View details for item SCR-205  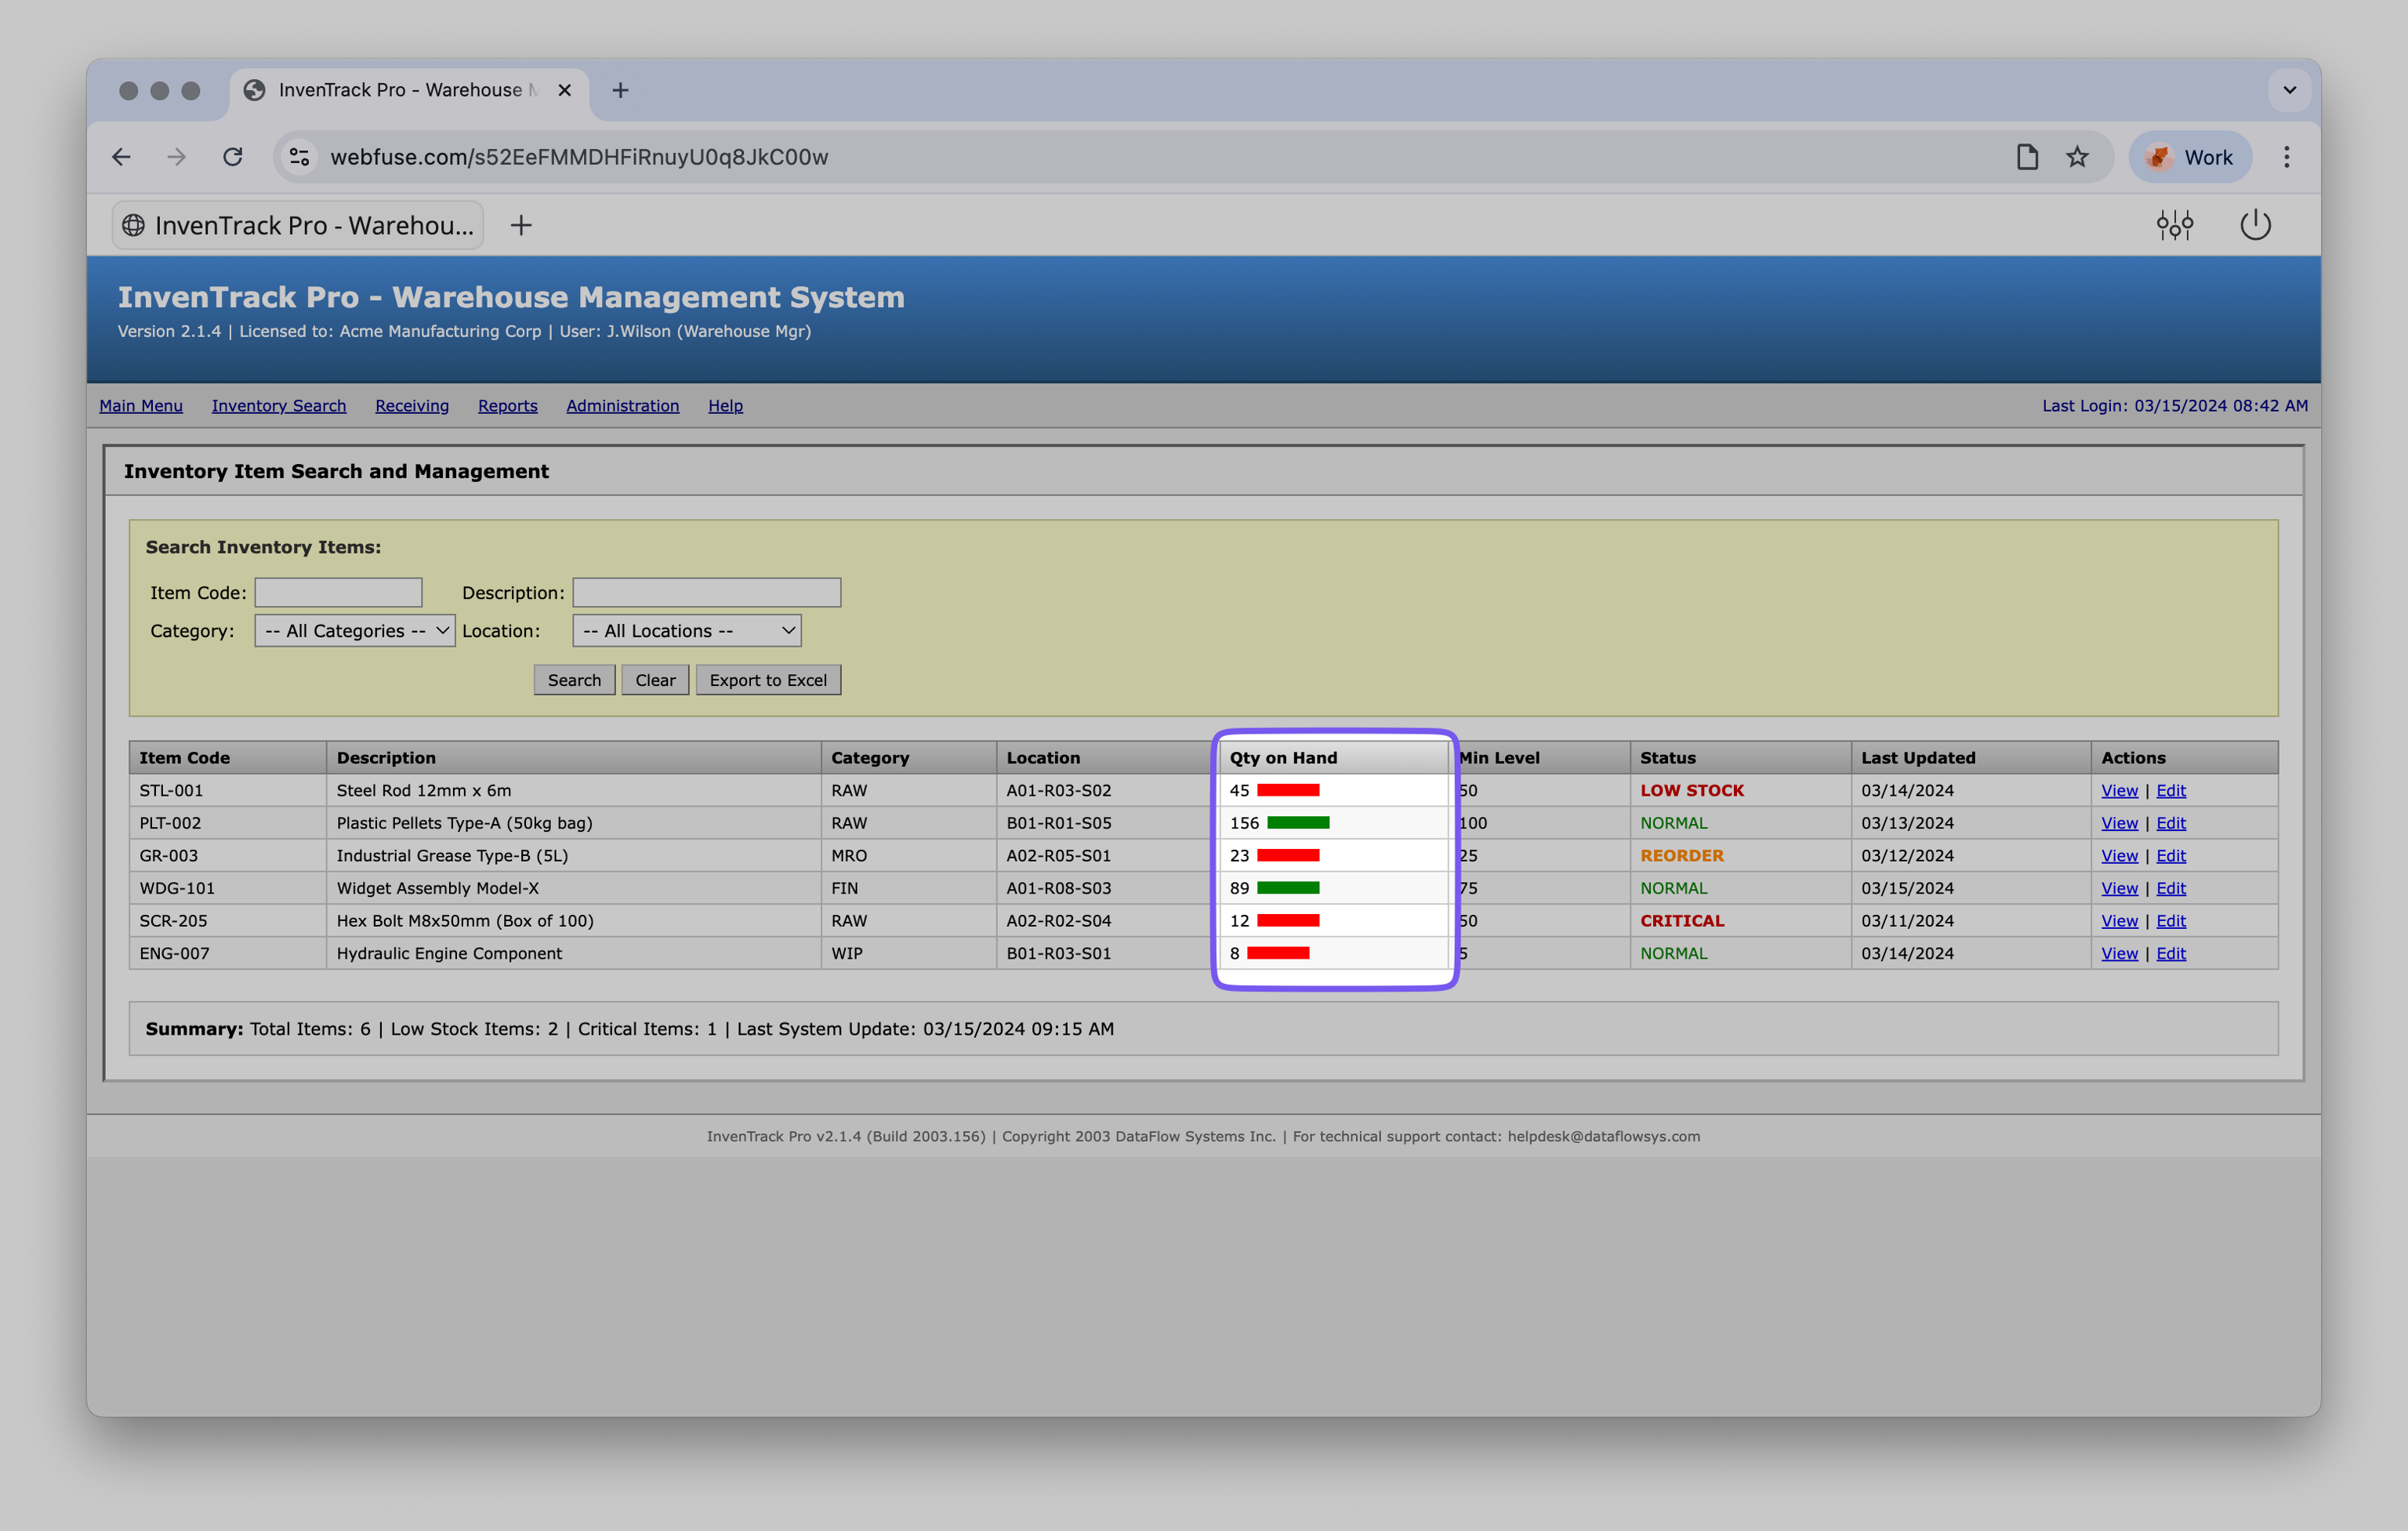pyautogui.click(x=2119, y=920)
